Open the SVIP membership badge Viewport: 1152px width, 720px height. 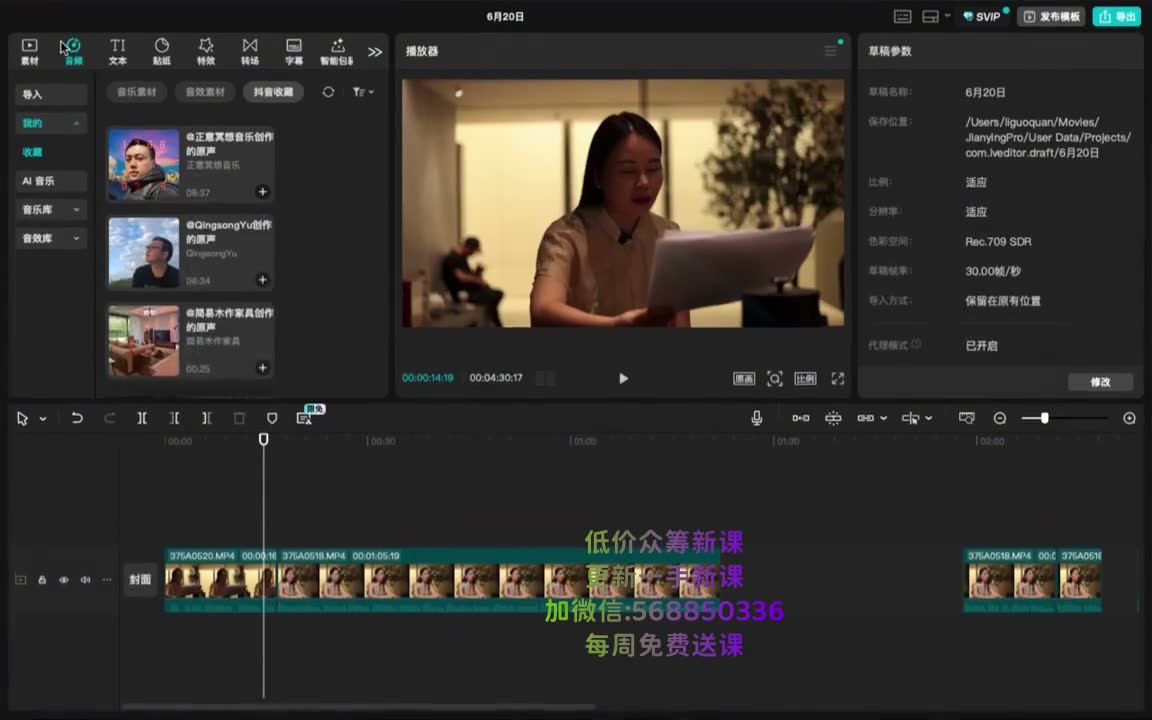(x=982, y=16)
